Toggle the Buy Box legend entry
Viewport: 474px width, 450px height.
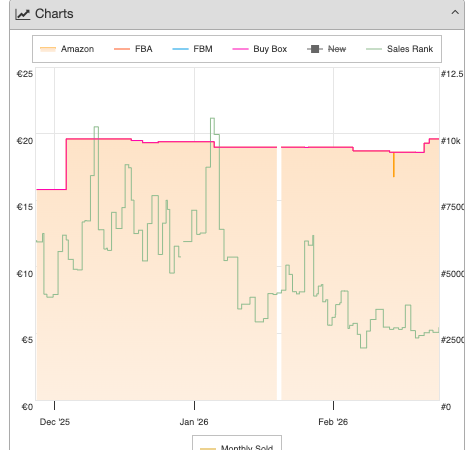coord(260,49)
